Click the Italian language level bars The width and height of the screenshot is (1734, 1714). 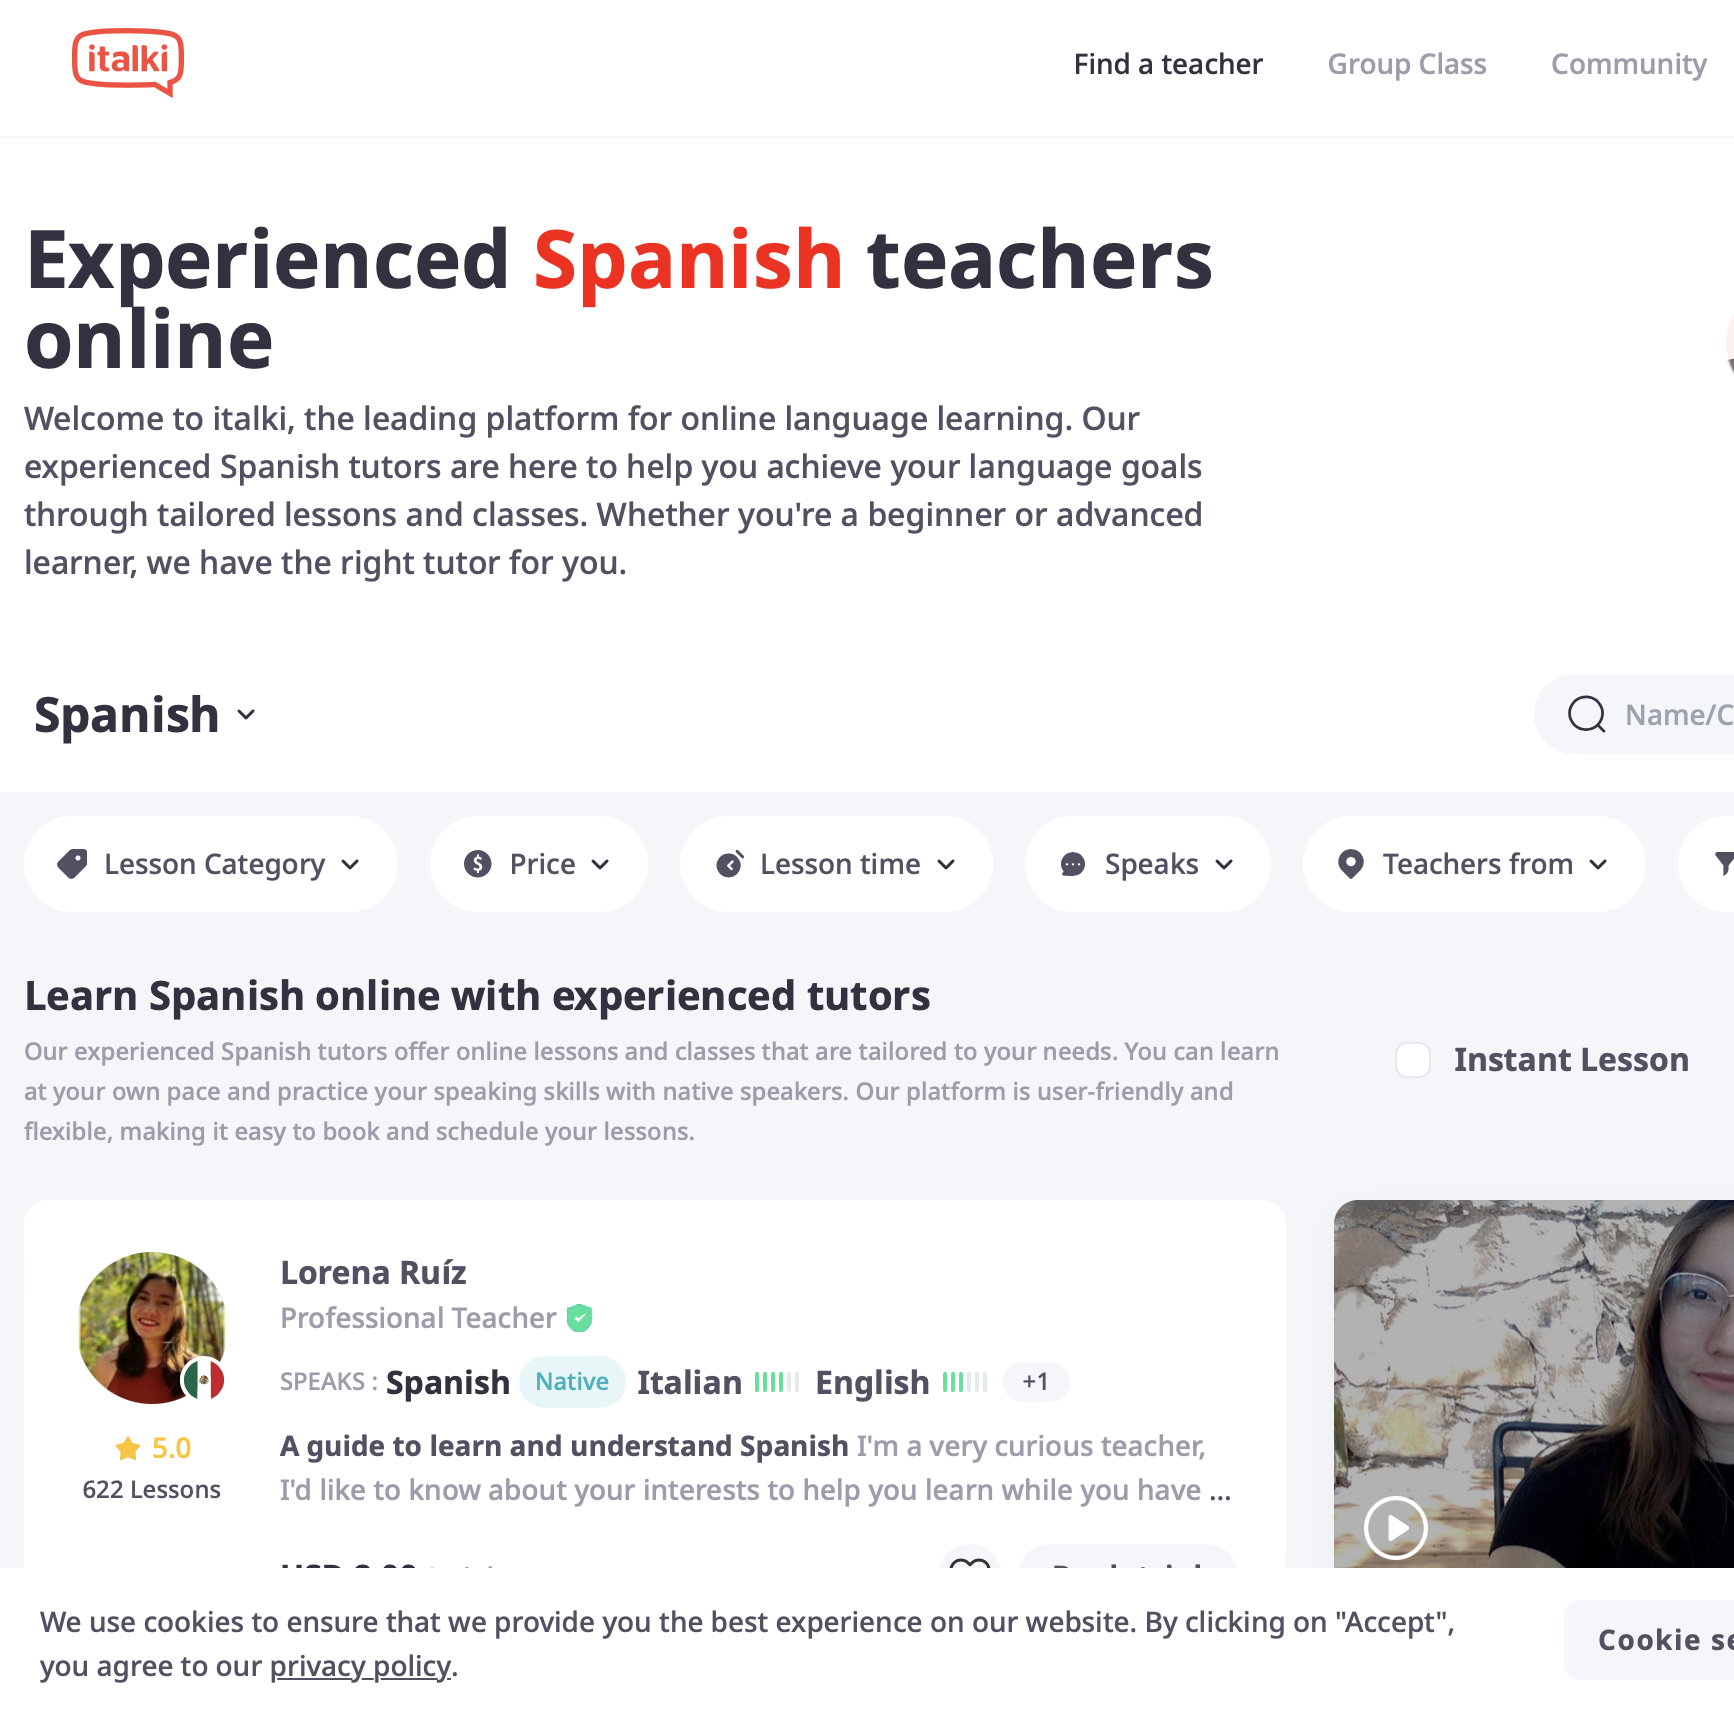777,1382
